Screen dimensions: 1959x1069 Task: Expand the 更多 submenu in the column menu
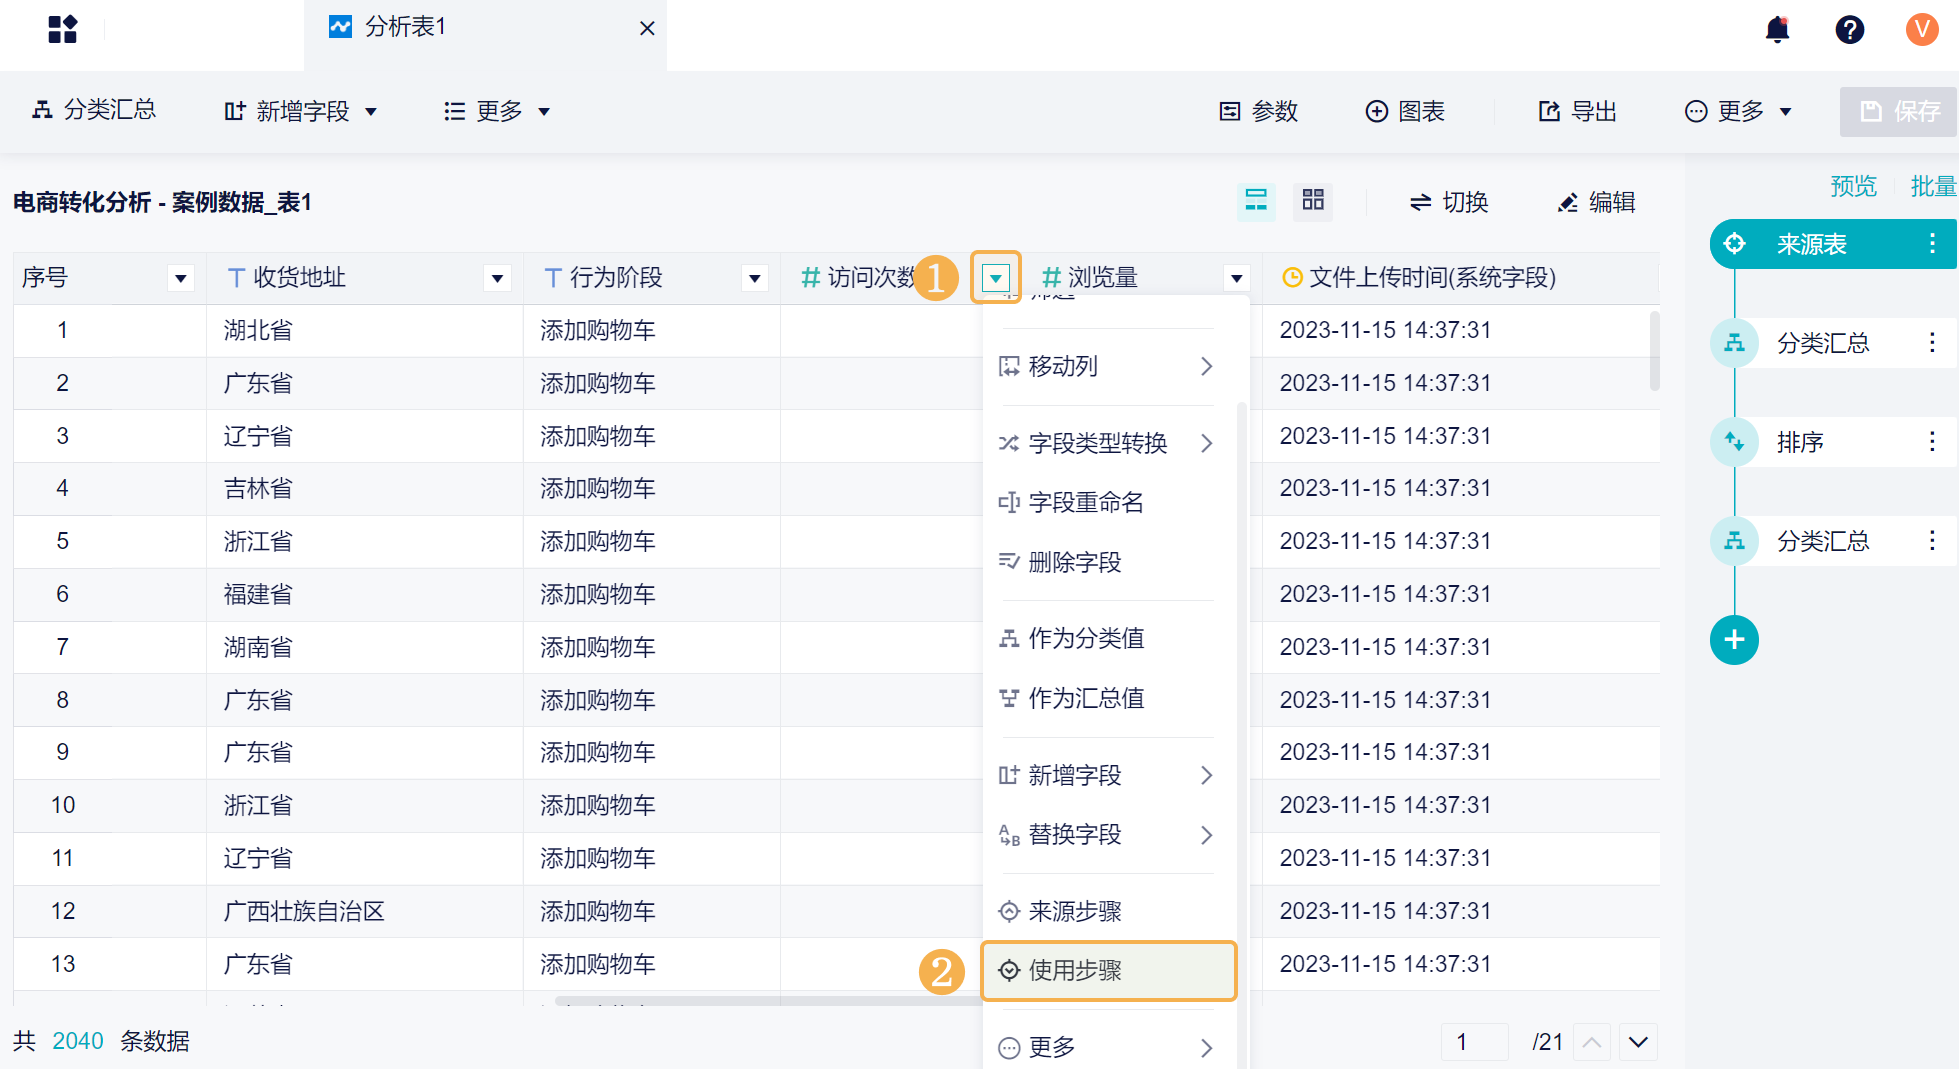tap(1107, 1047)
